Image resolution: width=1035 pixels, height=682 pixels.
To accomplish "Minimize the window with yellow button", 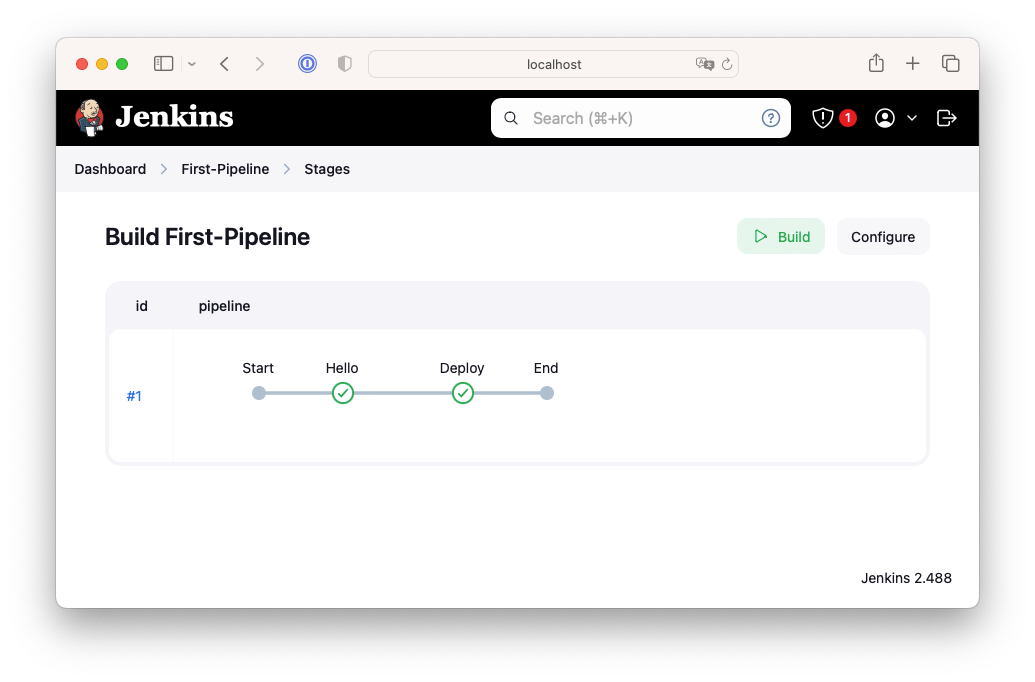I will (102, 64).
